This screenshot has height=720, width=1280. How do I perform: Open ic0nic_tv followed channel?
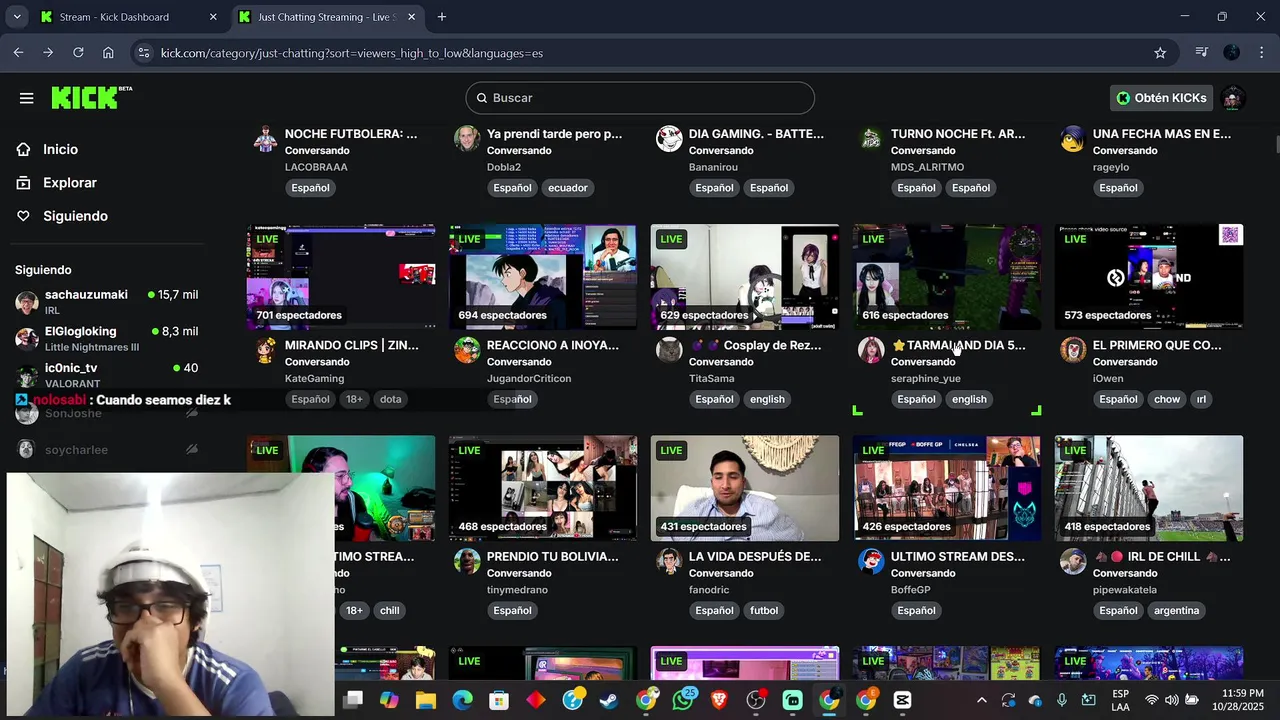pyautogui.click(x=106, y=375)
